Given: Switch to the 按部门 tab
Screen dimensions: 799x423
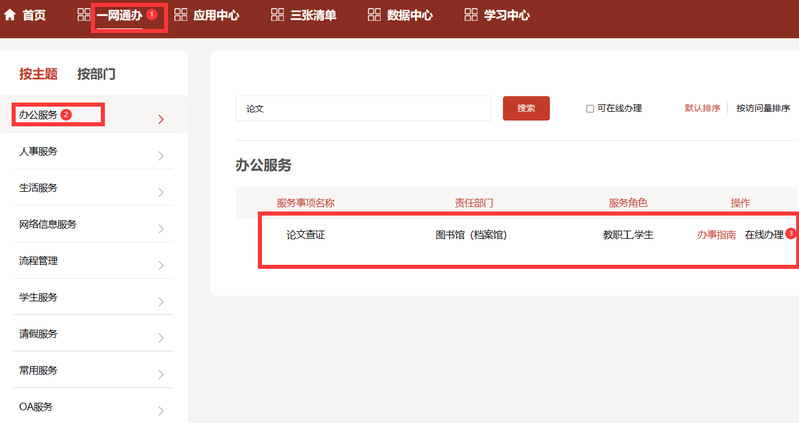Looking at the screenshot, I should (x=96, y=74).
